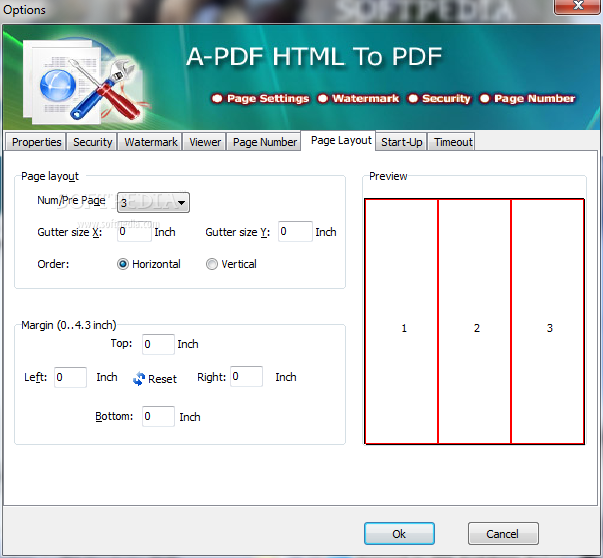Screen dimensions: 603x558
Task: Dismiss dialog with Cancel button
Action: pyautogui.click(x=503, y=533)
